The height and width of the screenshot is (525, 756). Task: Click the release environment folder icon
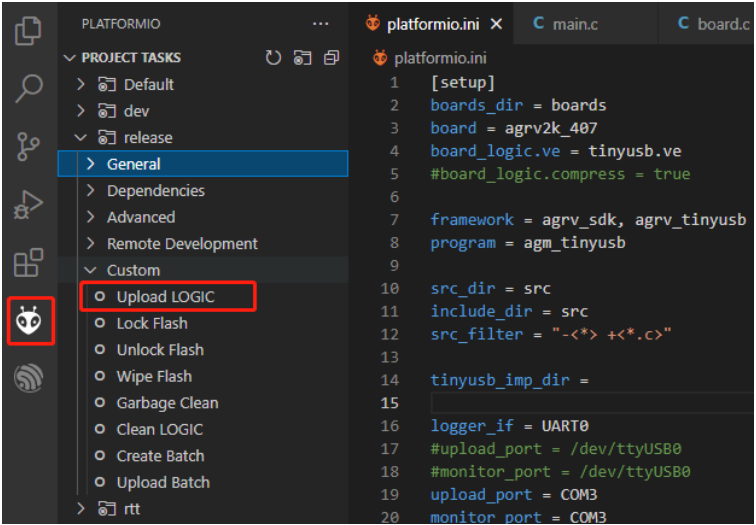click(x=107, y=138)
